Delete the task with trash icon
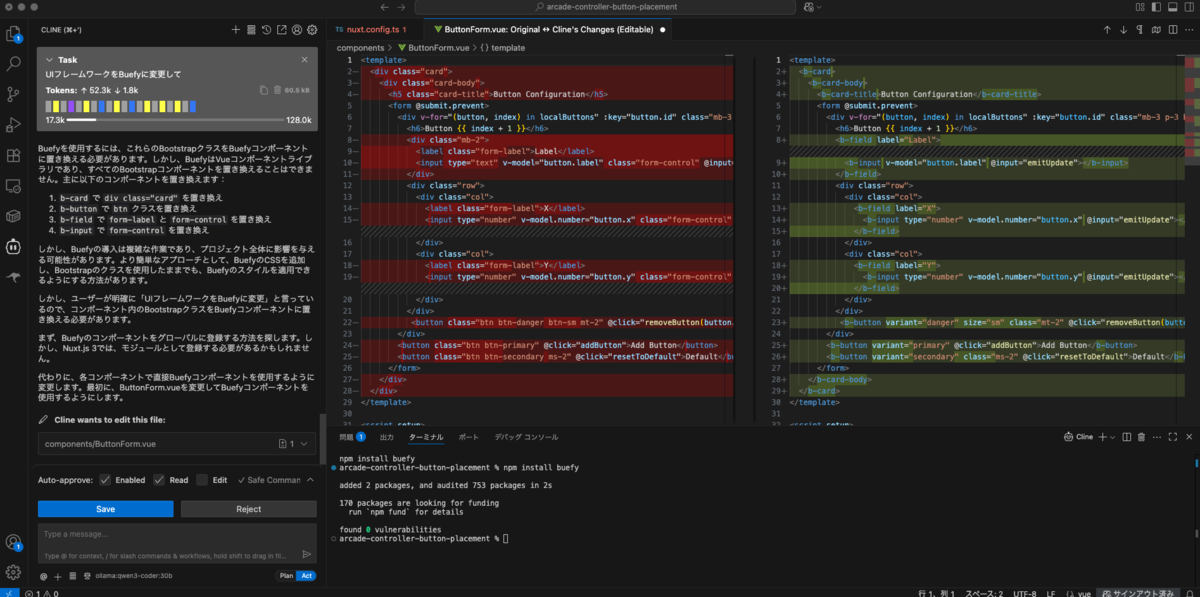 pos(279,90)
